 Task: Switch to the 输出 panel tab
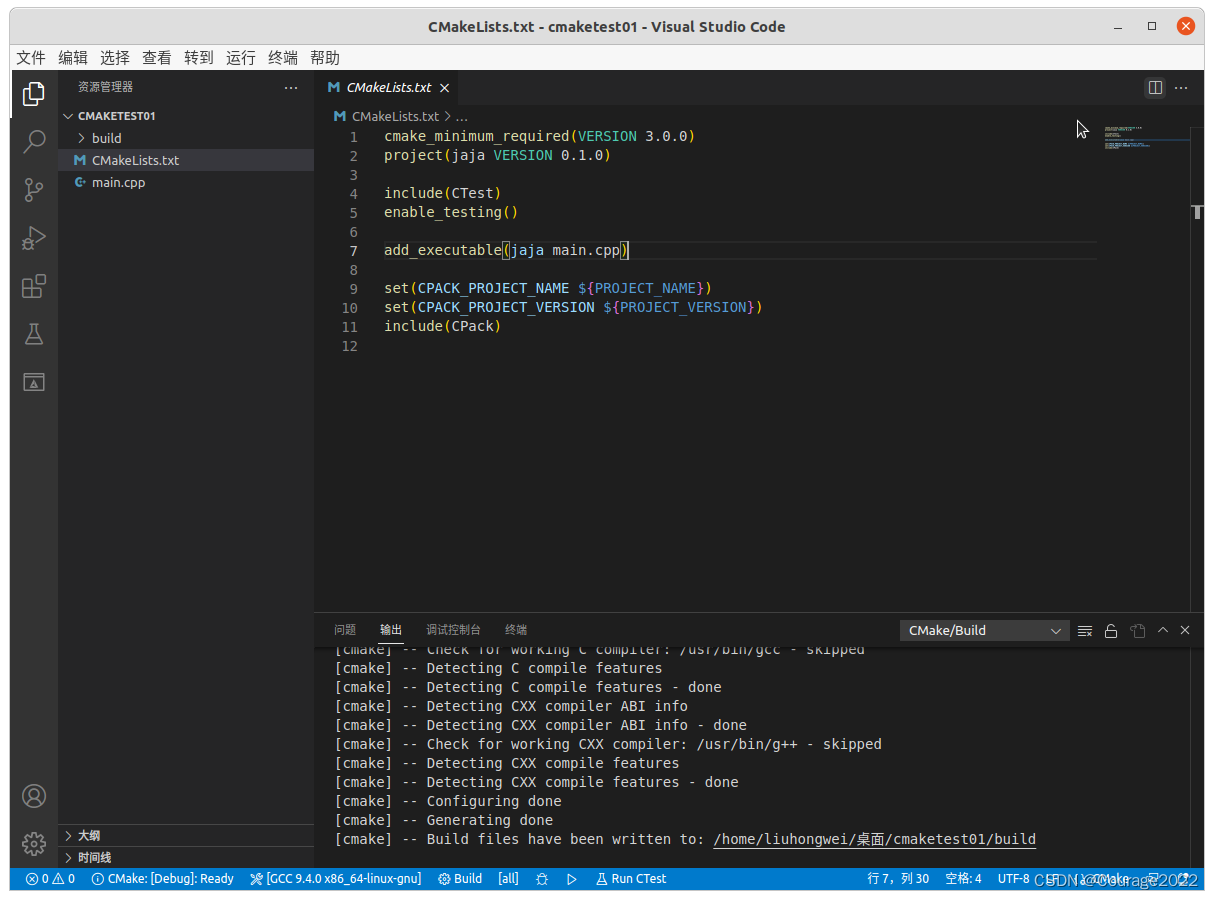pos(391,630)
